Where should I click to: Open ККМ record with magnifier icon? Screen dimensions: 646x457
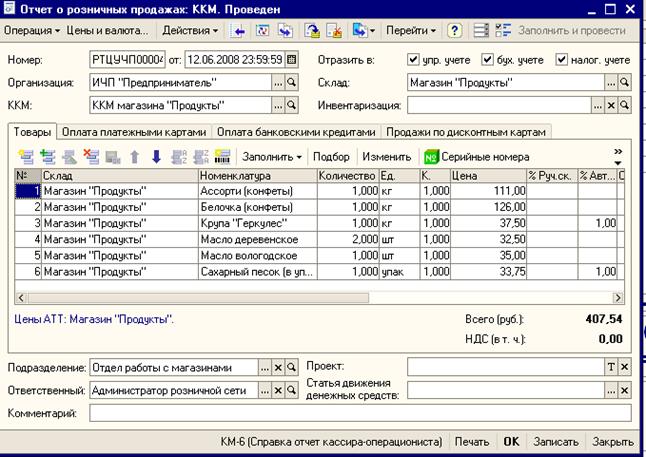291,105
